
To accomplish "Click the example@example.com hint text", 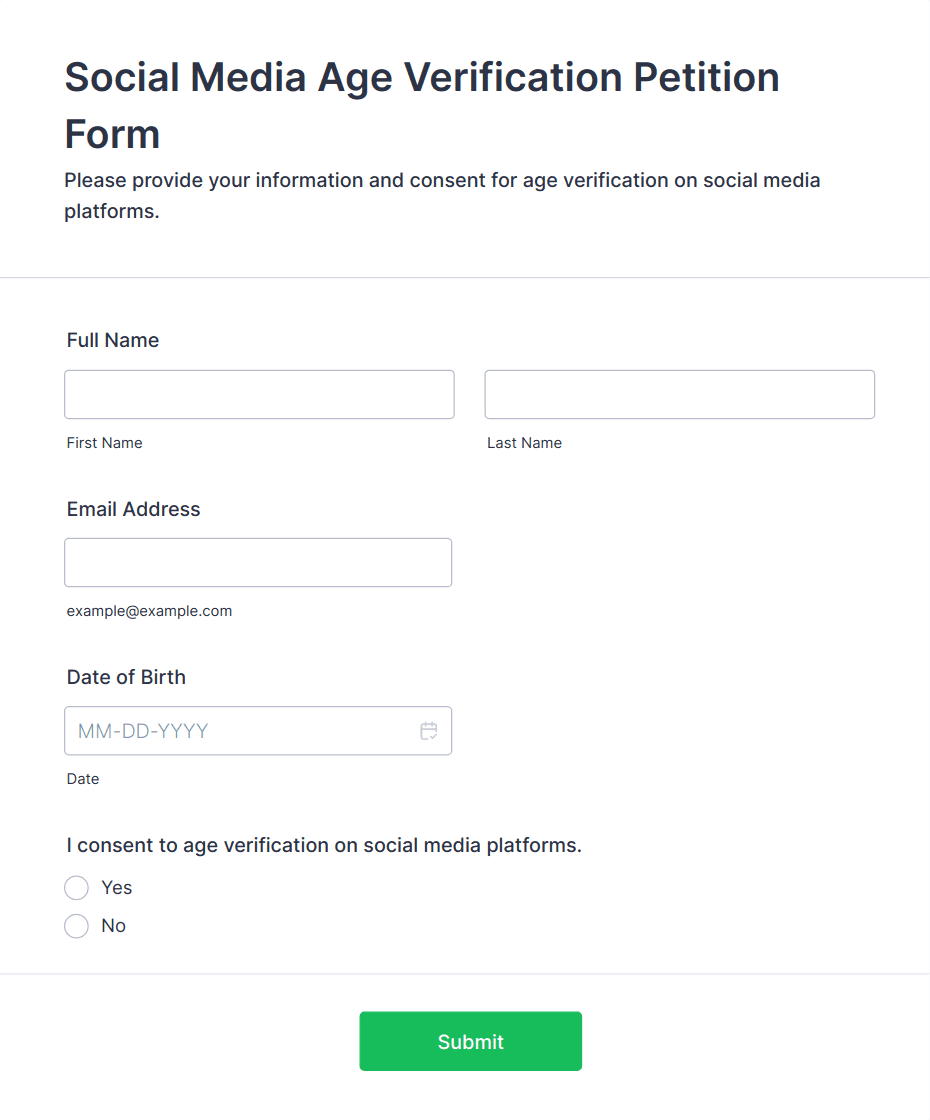I will tap(150, 611).
